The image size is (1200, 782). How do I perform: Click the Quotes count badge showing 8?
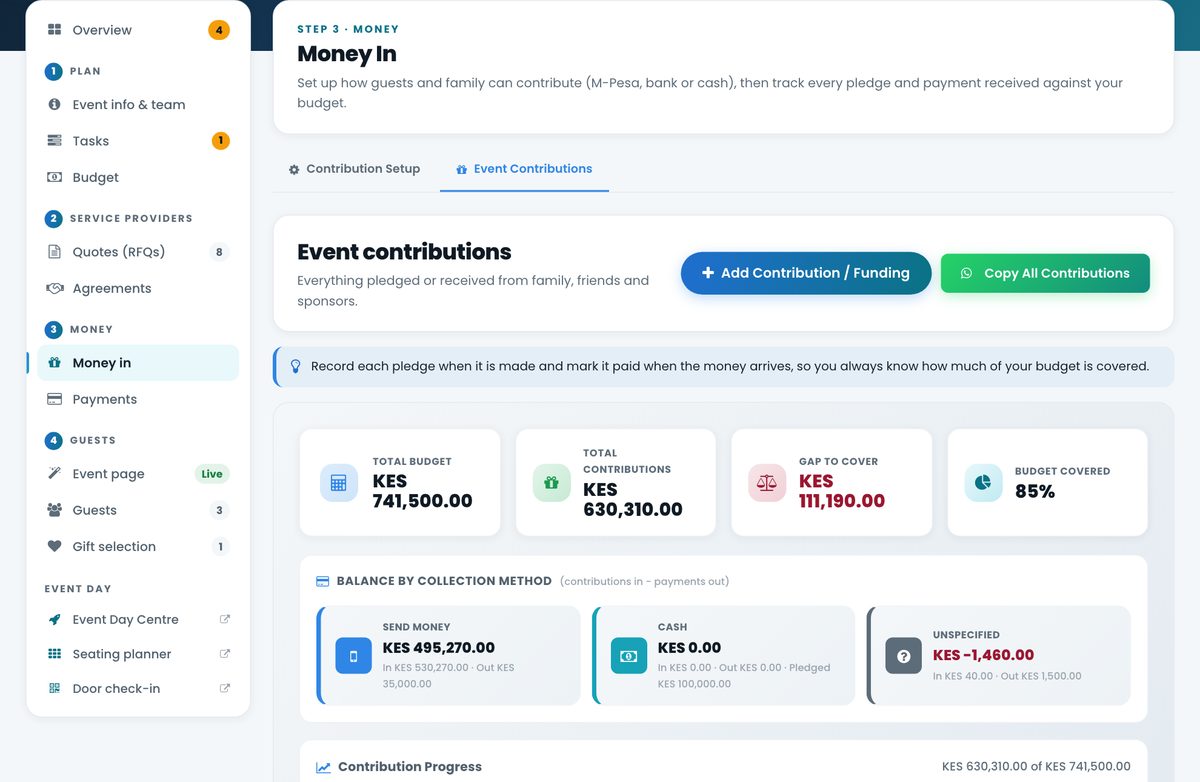pyautogui.click(x=219, y=252)
